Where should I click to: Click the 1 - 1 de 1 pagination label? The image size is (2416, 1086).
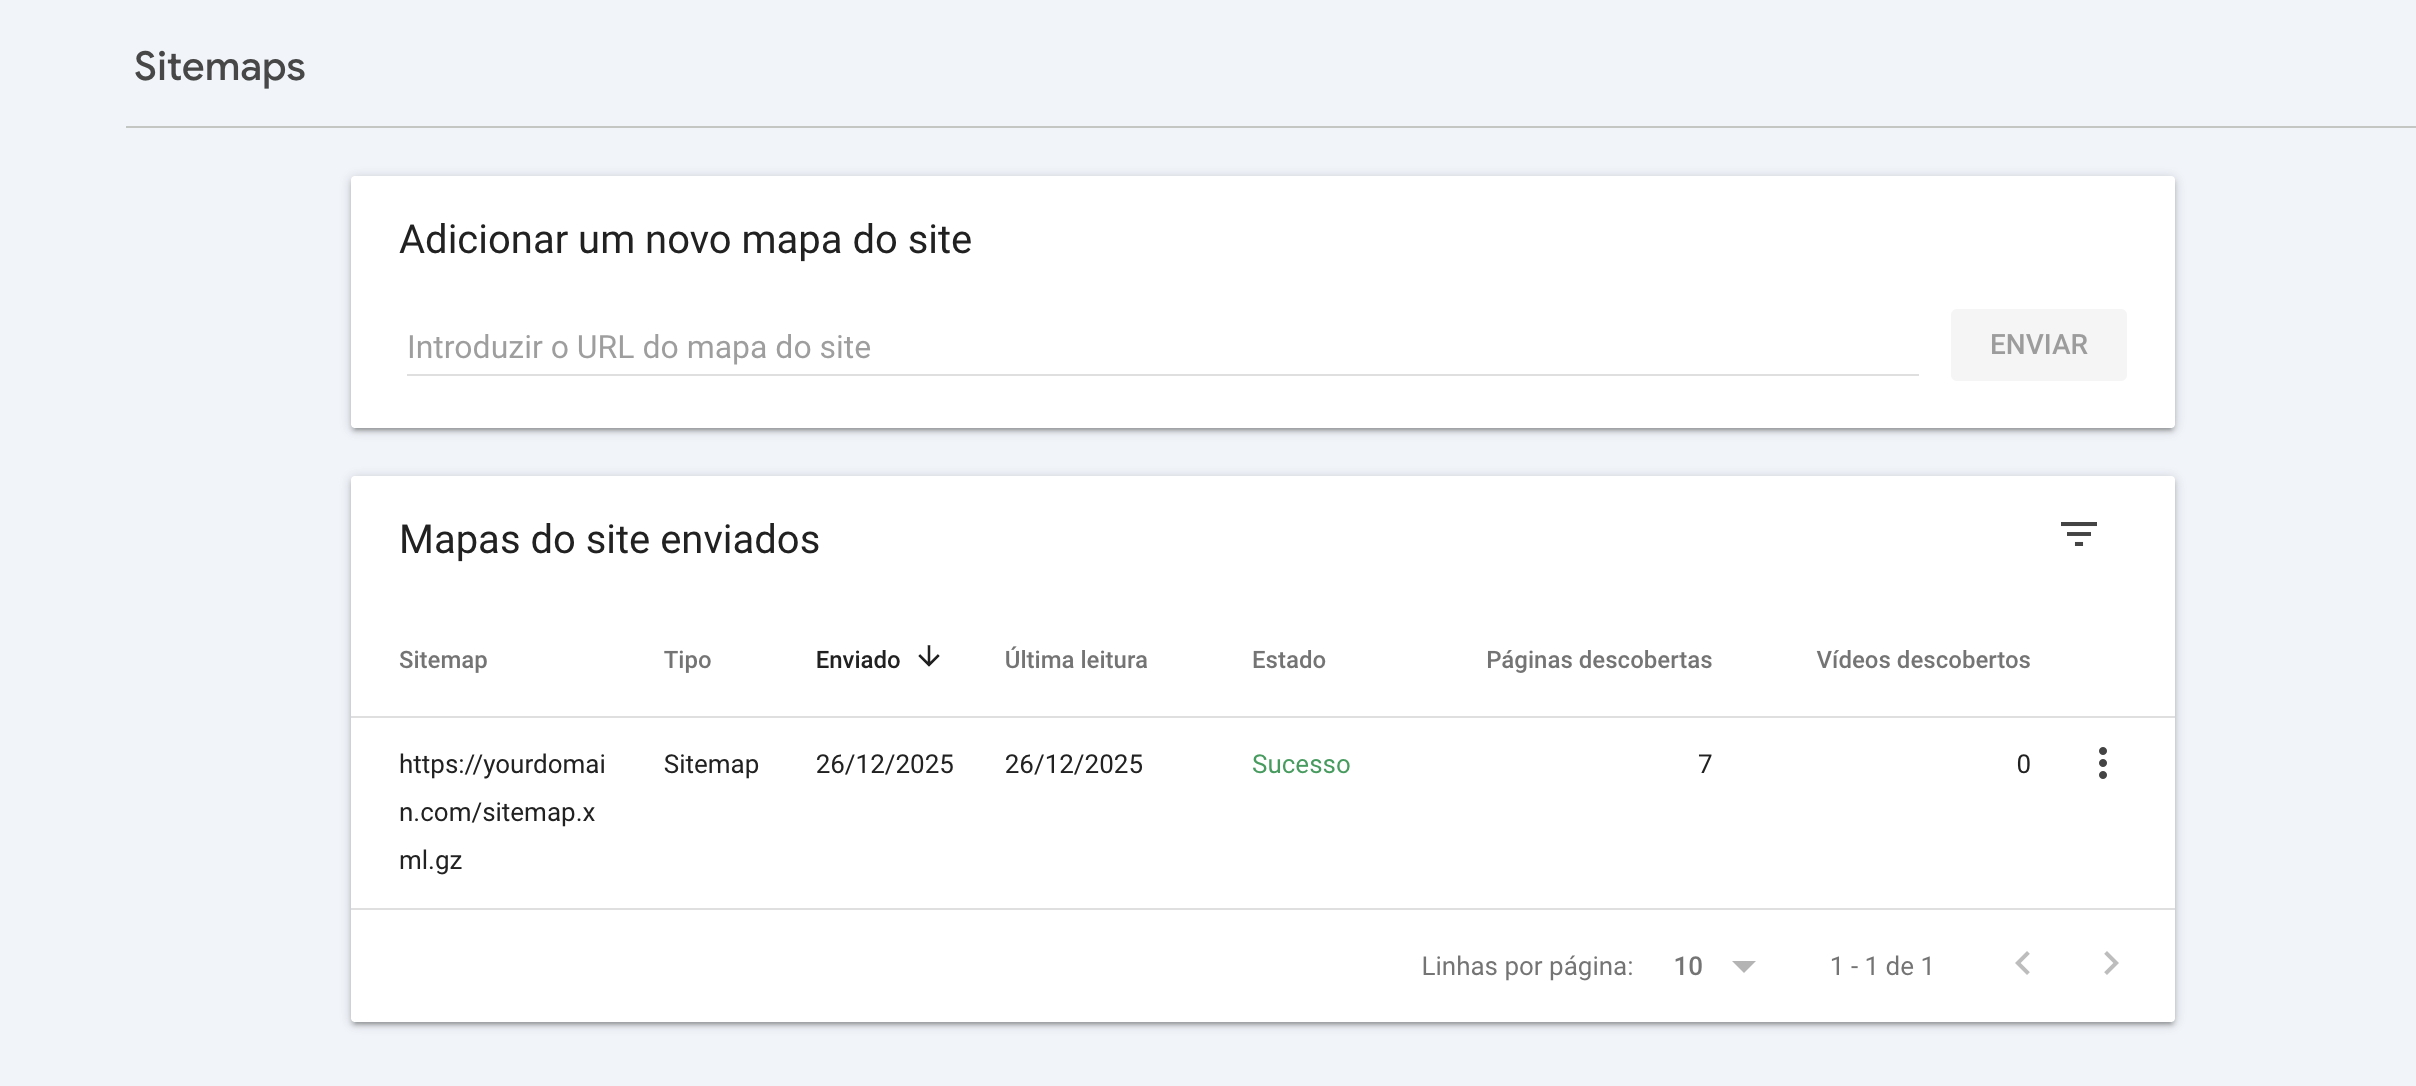click(x=1880, y=964)
